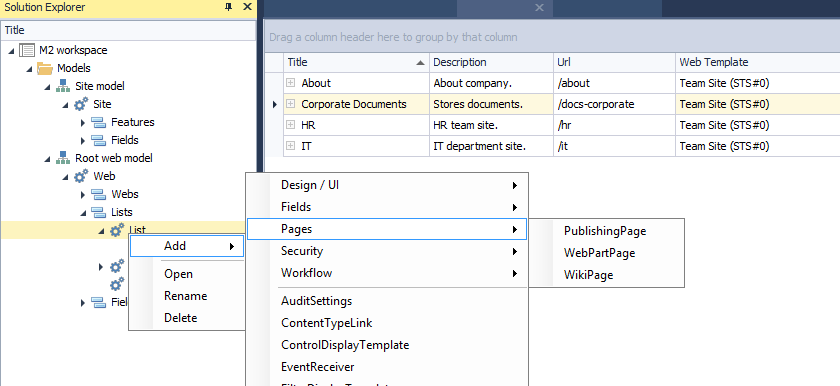Open the Security submenu
Viewport: 840px width, 386px height.
pyautogui.click(x=387, y=251)
